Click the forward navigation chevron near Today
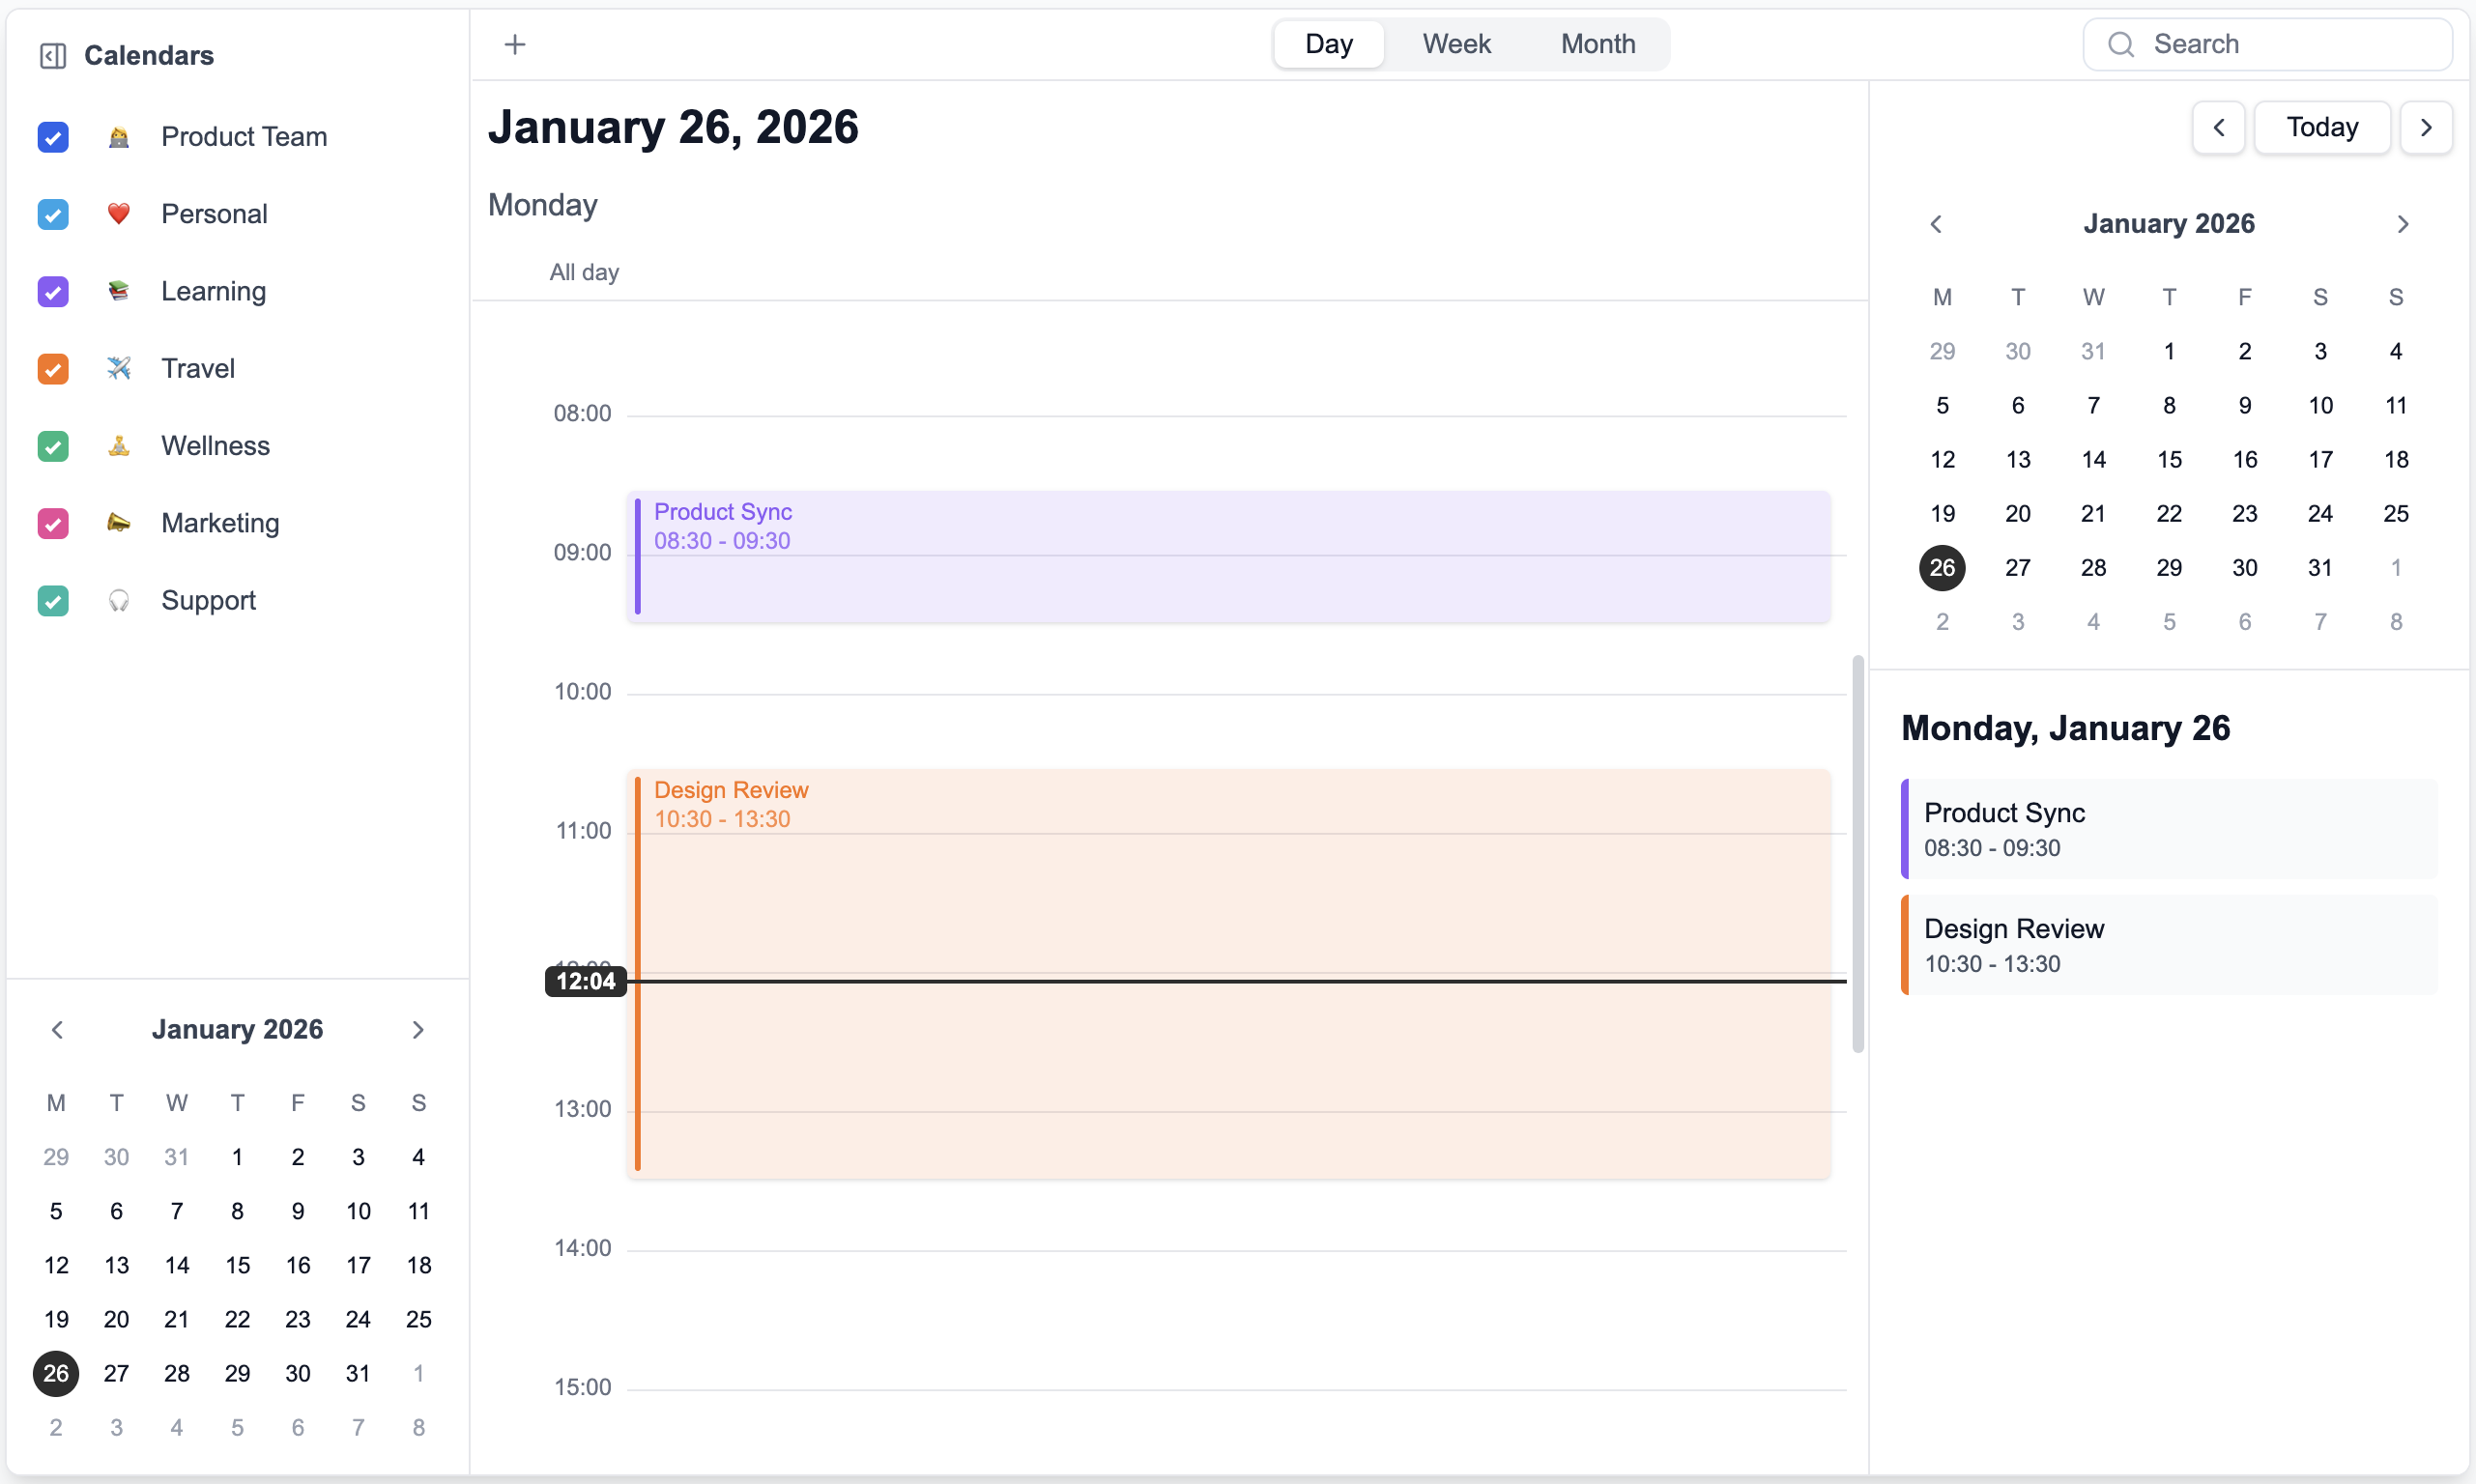The image size is (2476, 1484). tap(2427, 127)
